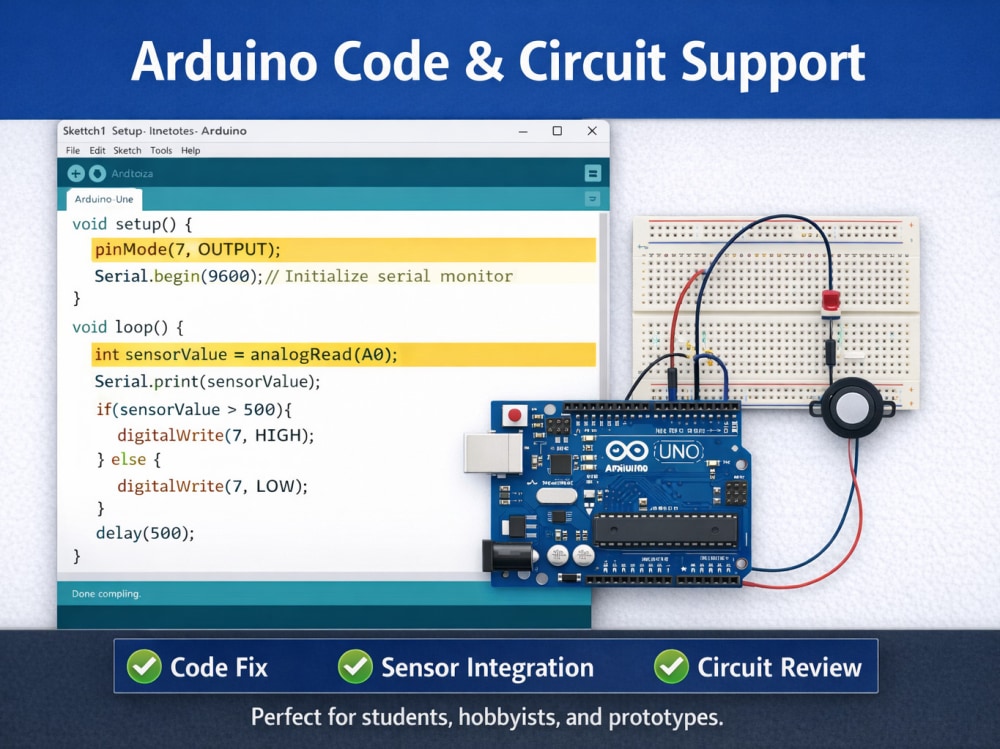
Task: Click the 'Arduino Code & Circuit Support' heading
Action: (x=498, y=63)
